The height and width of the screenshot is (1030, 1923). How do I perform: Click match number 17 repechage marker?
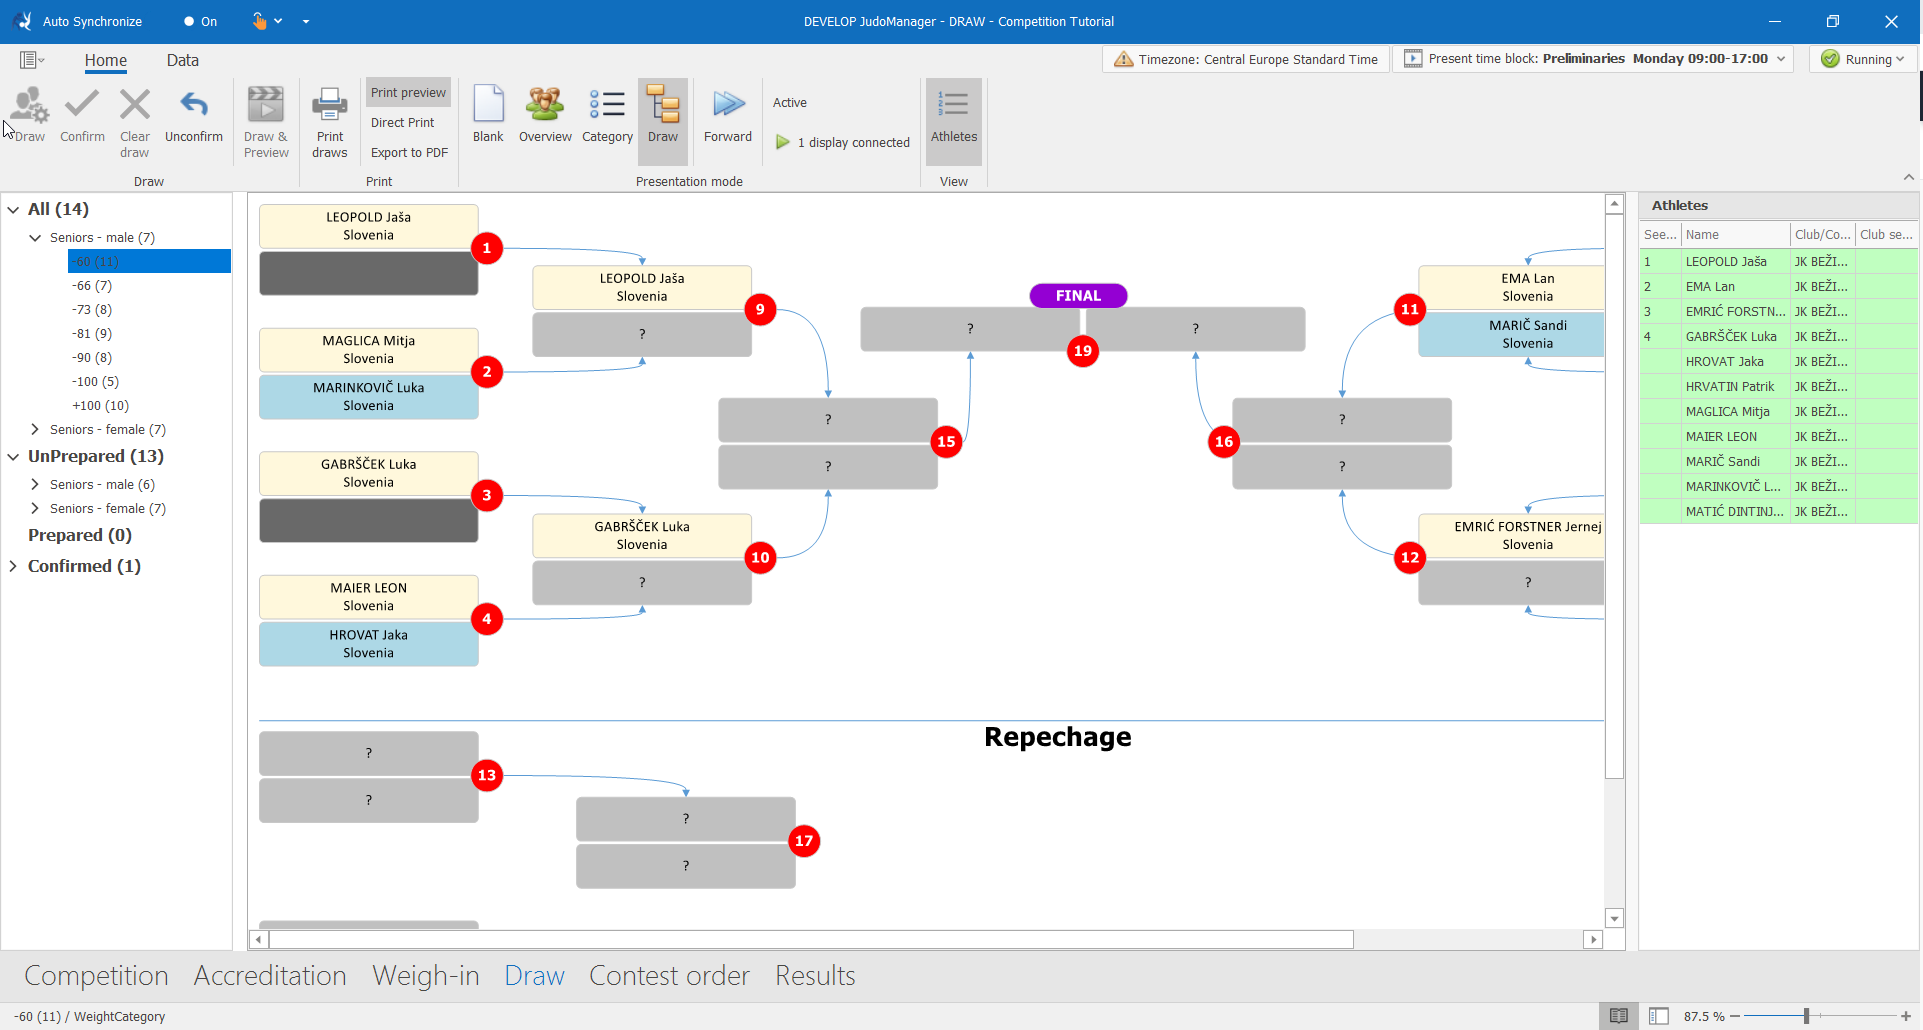pyautogui.click(x=804, y=841)
